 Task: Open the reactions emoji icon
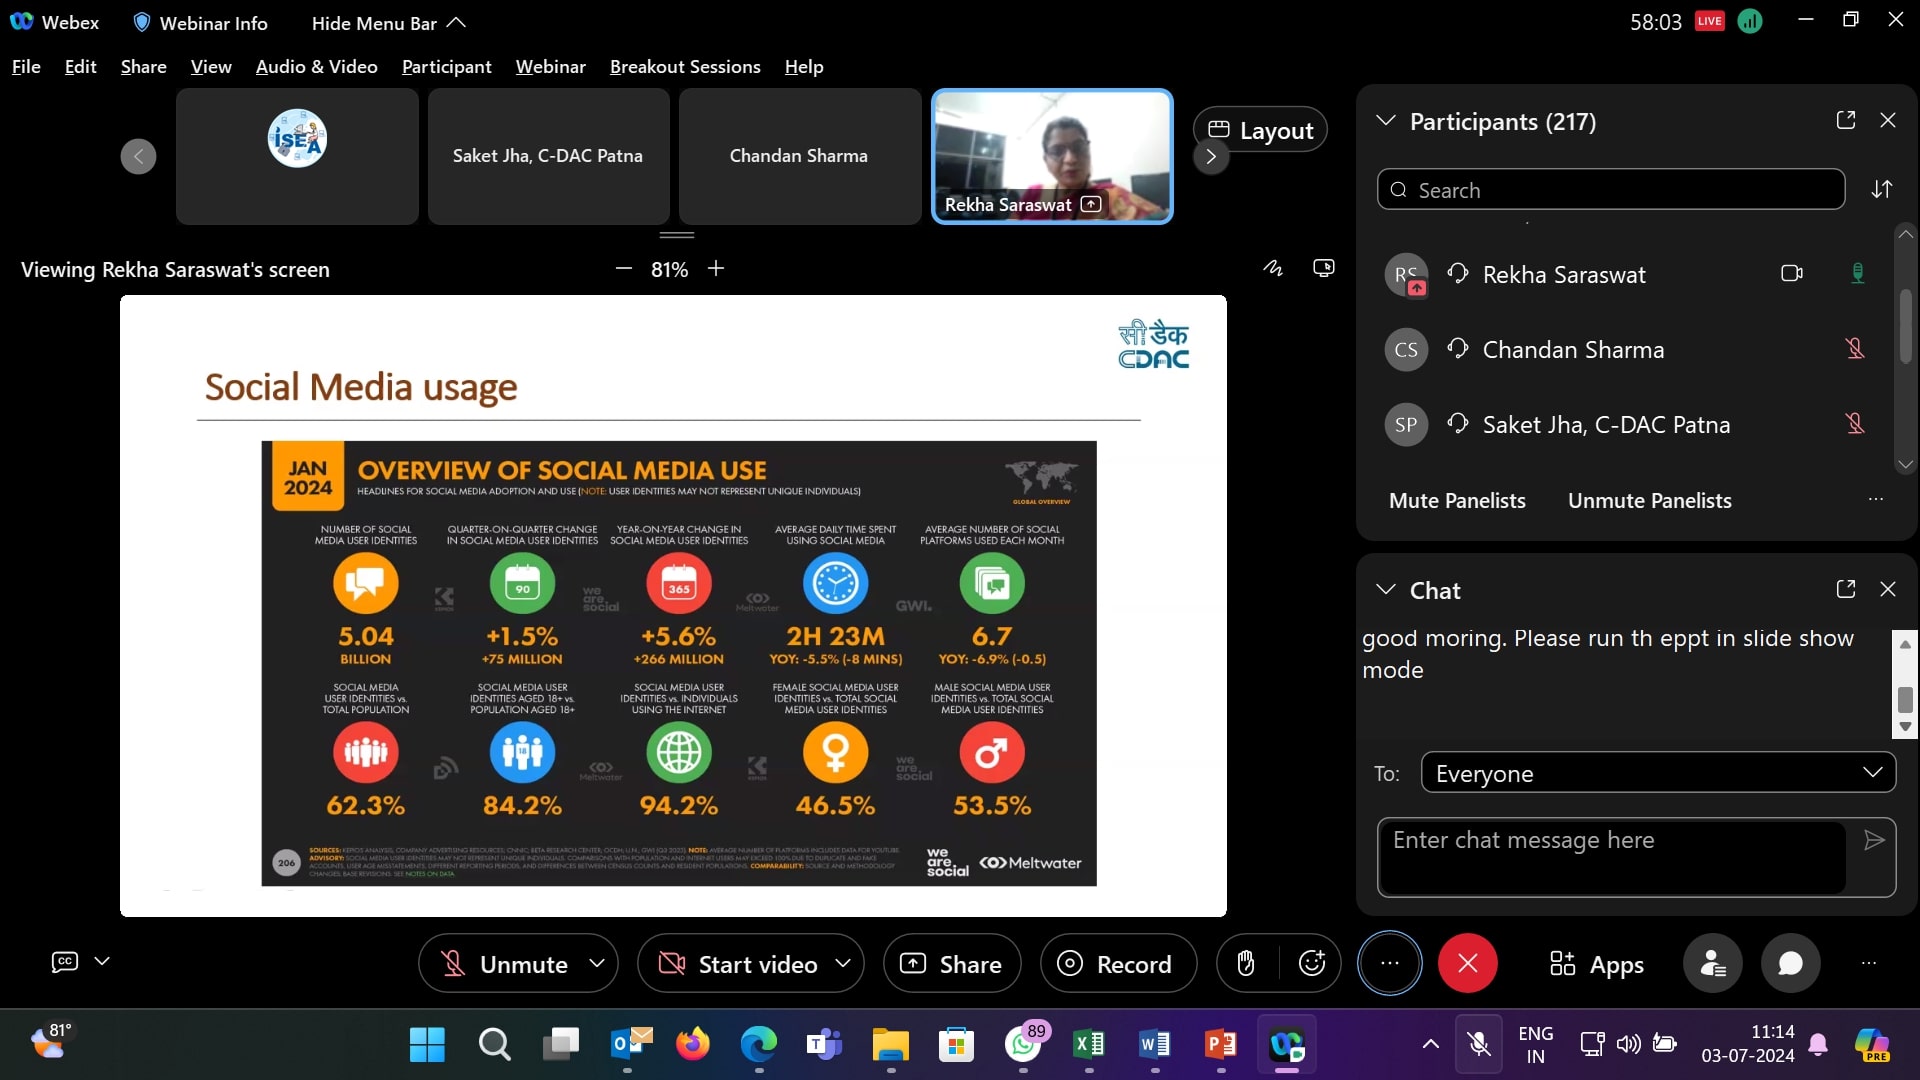coord(1311,963)
